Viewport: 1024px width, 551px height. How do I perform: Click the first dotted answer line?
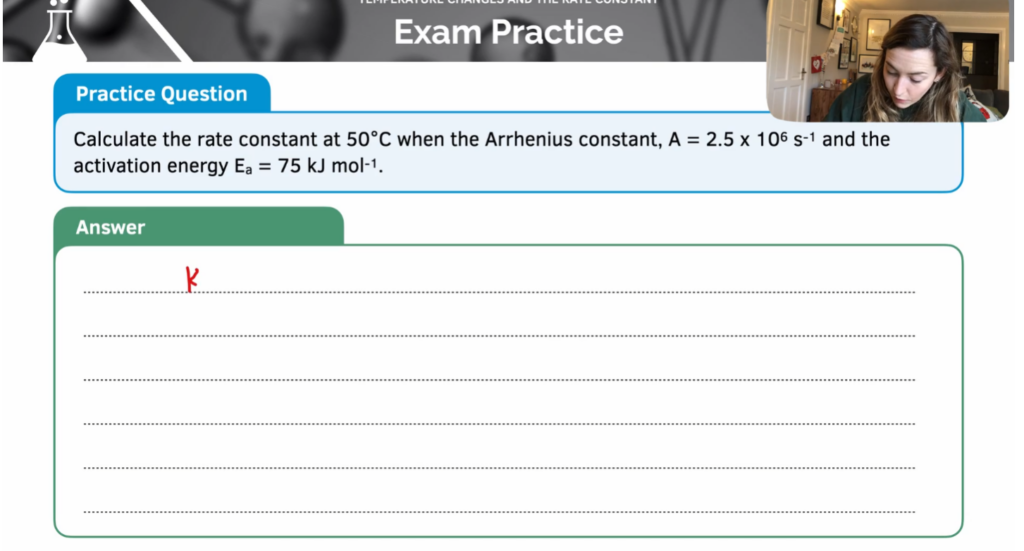coord(500,292)
